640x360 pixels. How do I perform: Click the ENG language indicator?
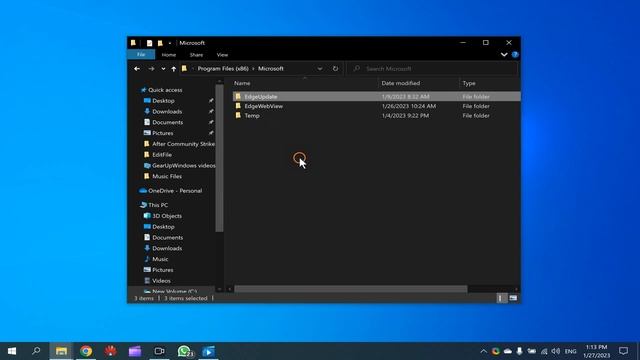tap(571, 351)
